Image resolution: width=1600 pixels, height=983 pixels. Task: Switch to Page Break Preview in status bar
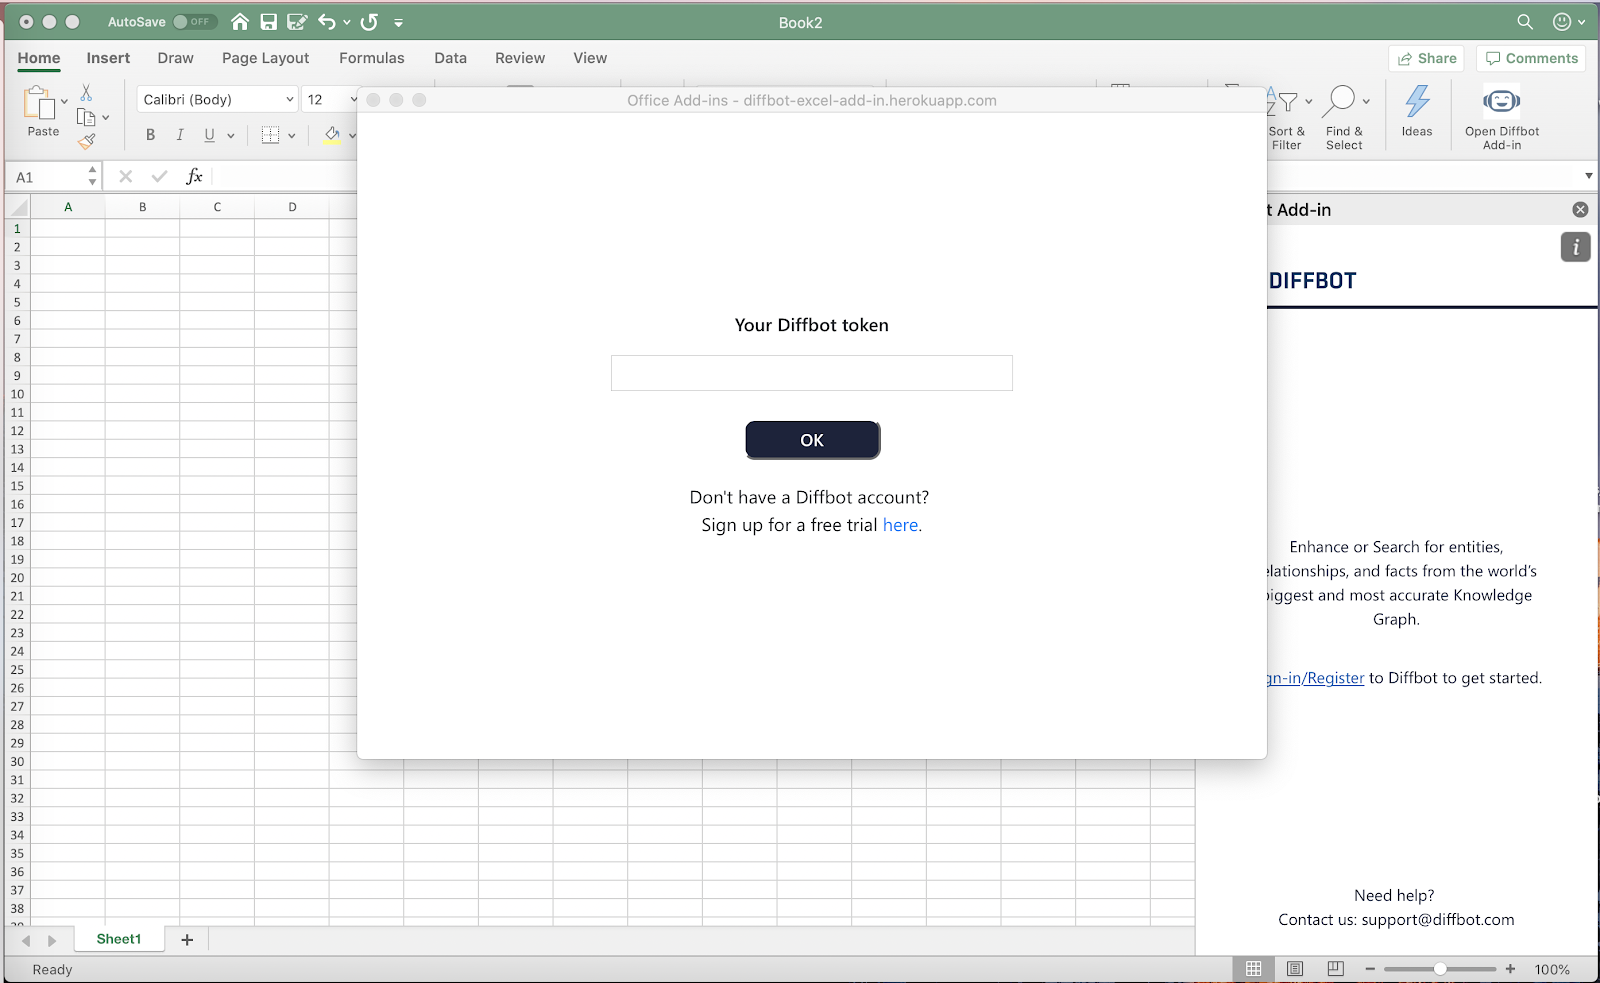[x=1335, y=968]
